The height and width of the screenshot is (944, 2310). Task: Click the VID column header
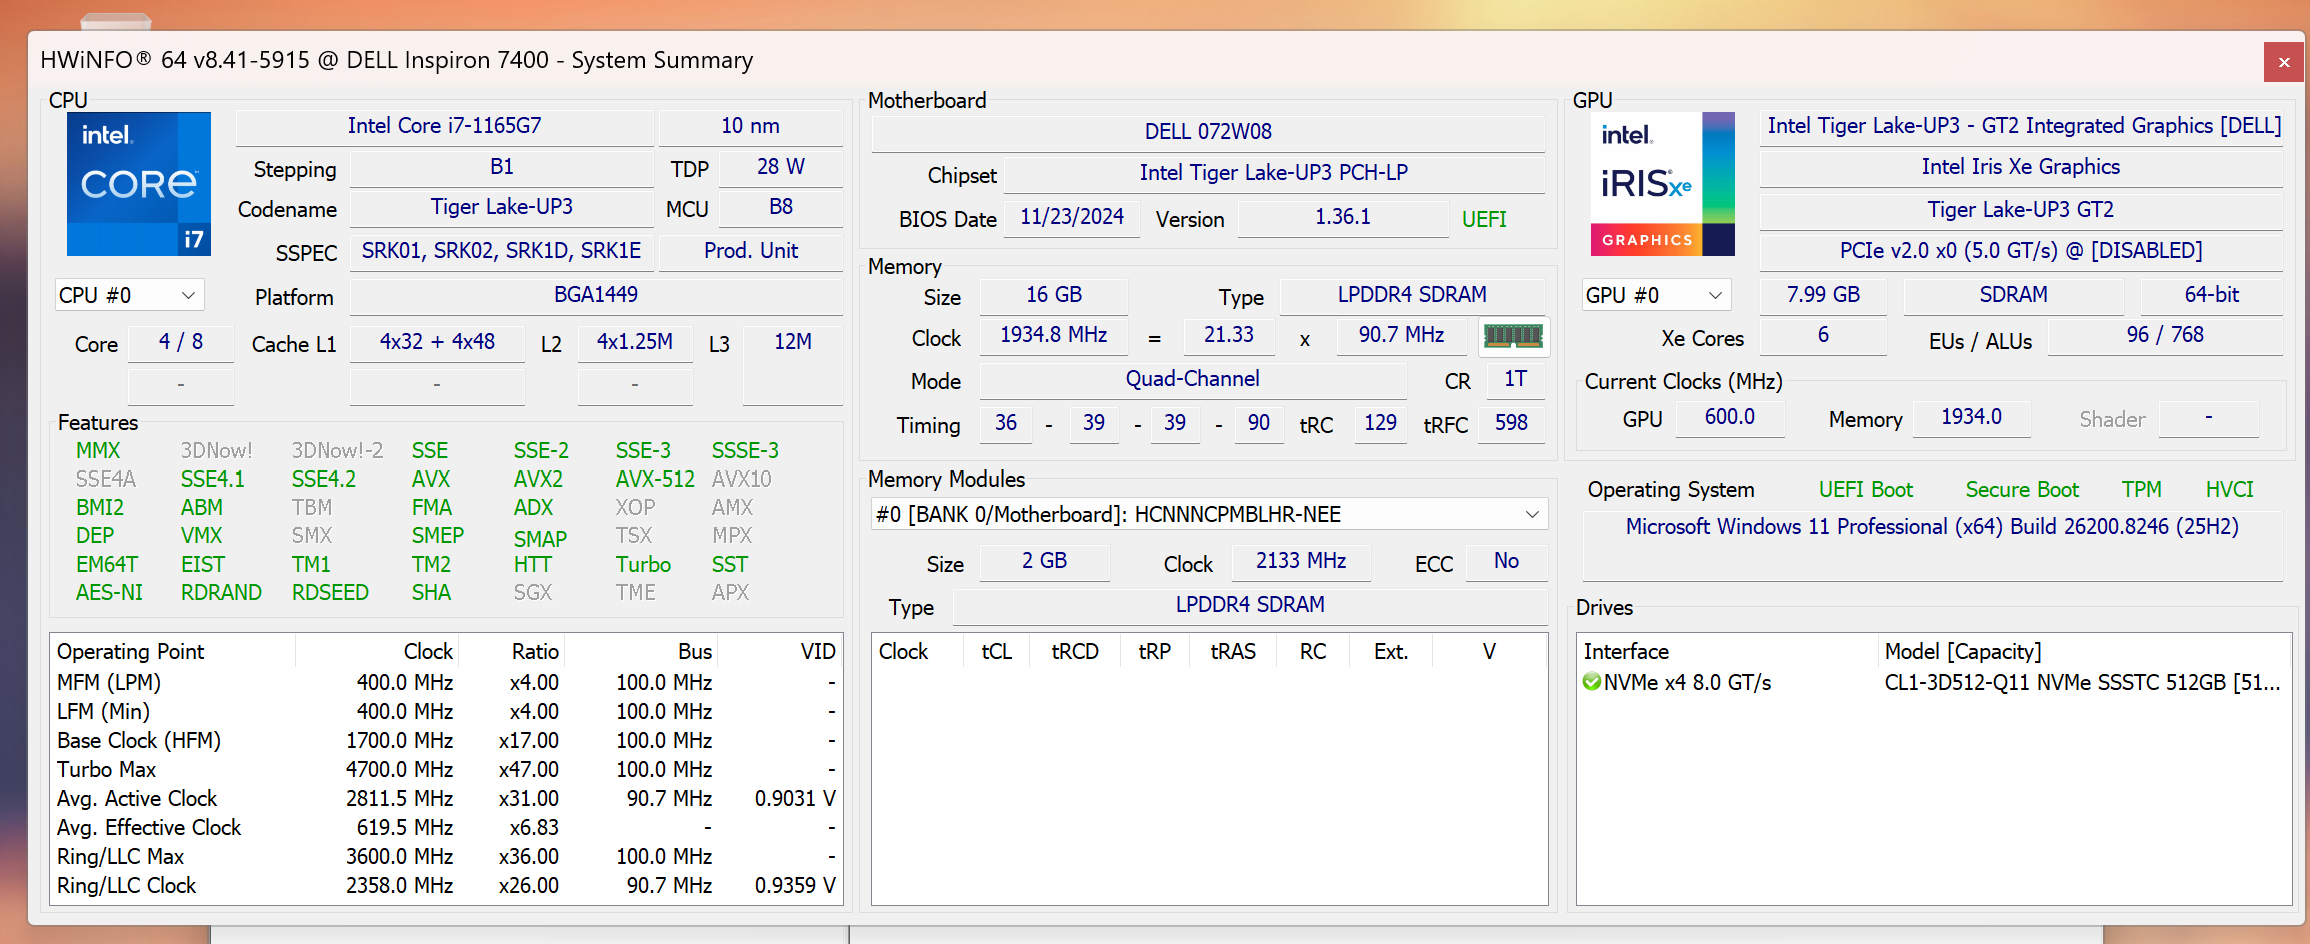[780, 651]
